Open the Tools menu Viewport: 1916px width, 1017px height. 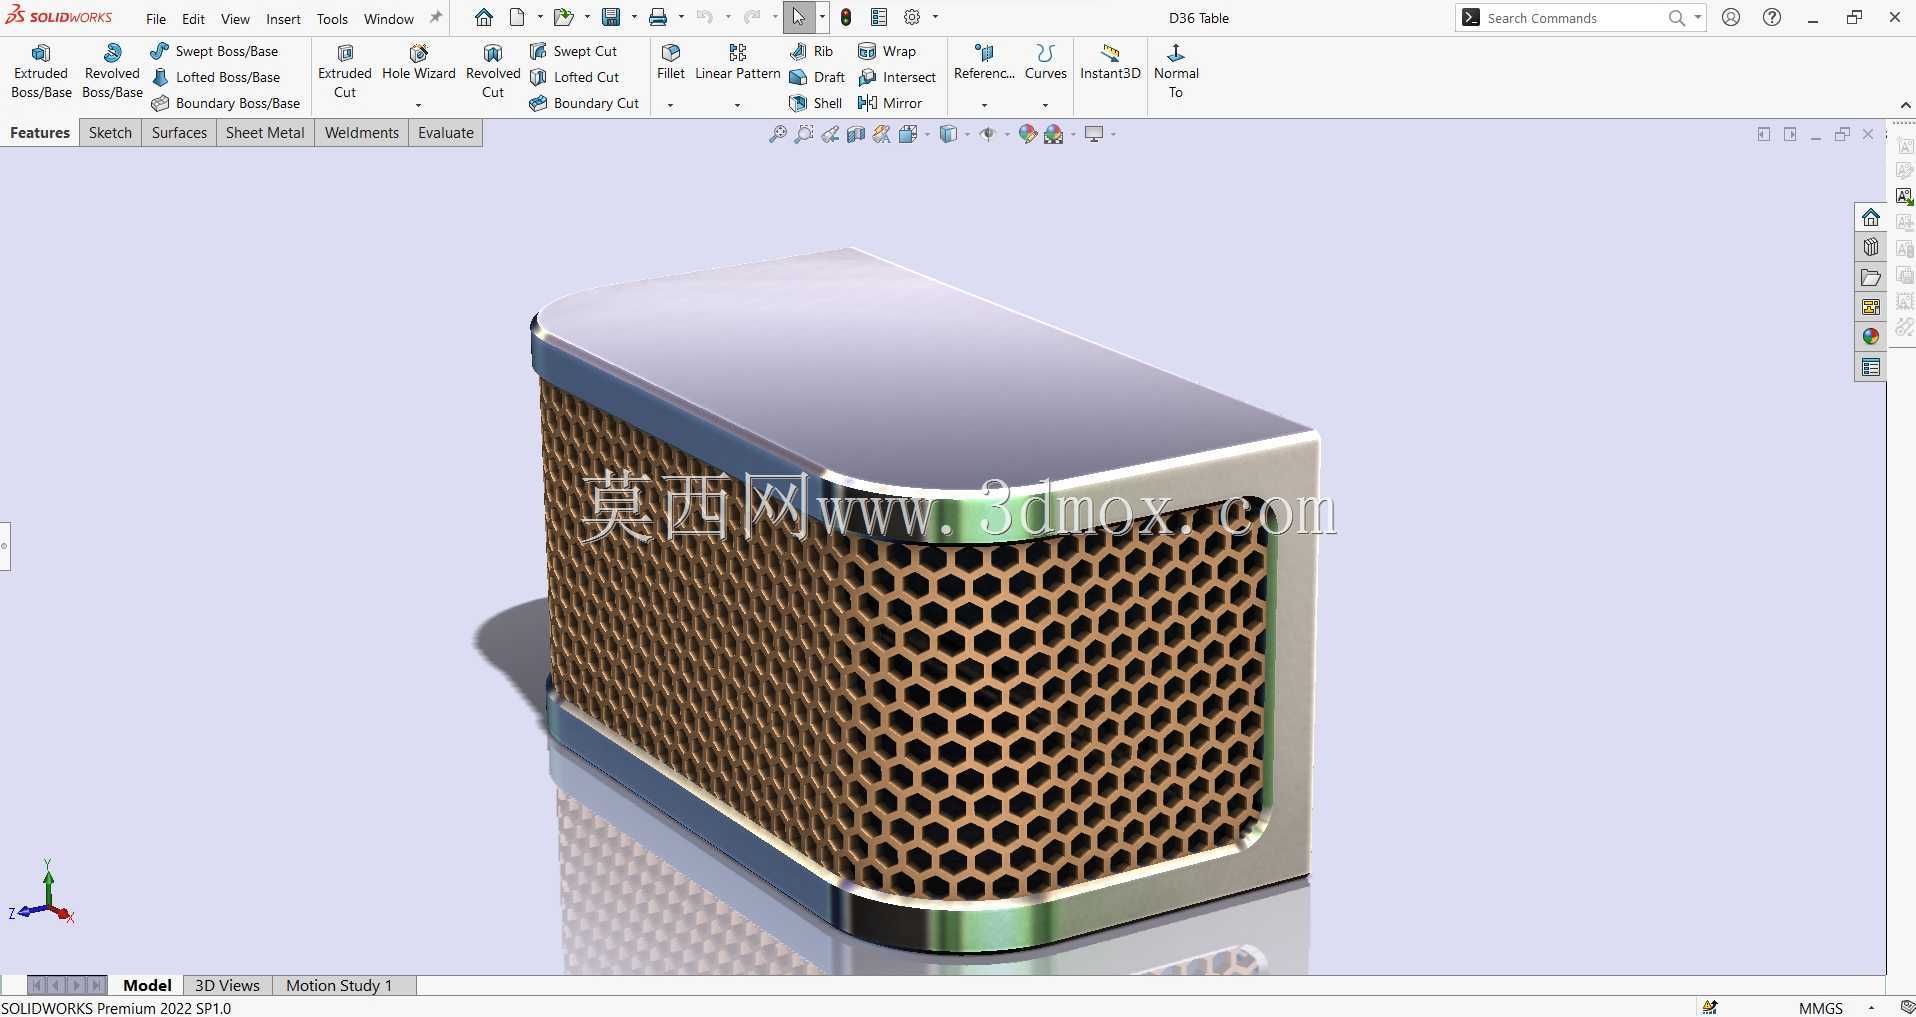pos(332,19)
